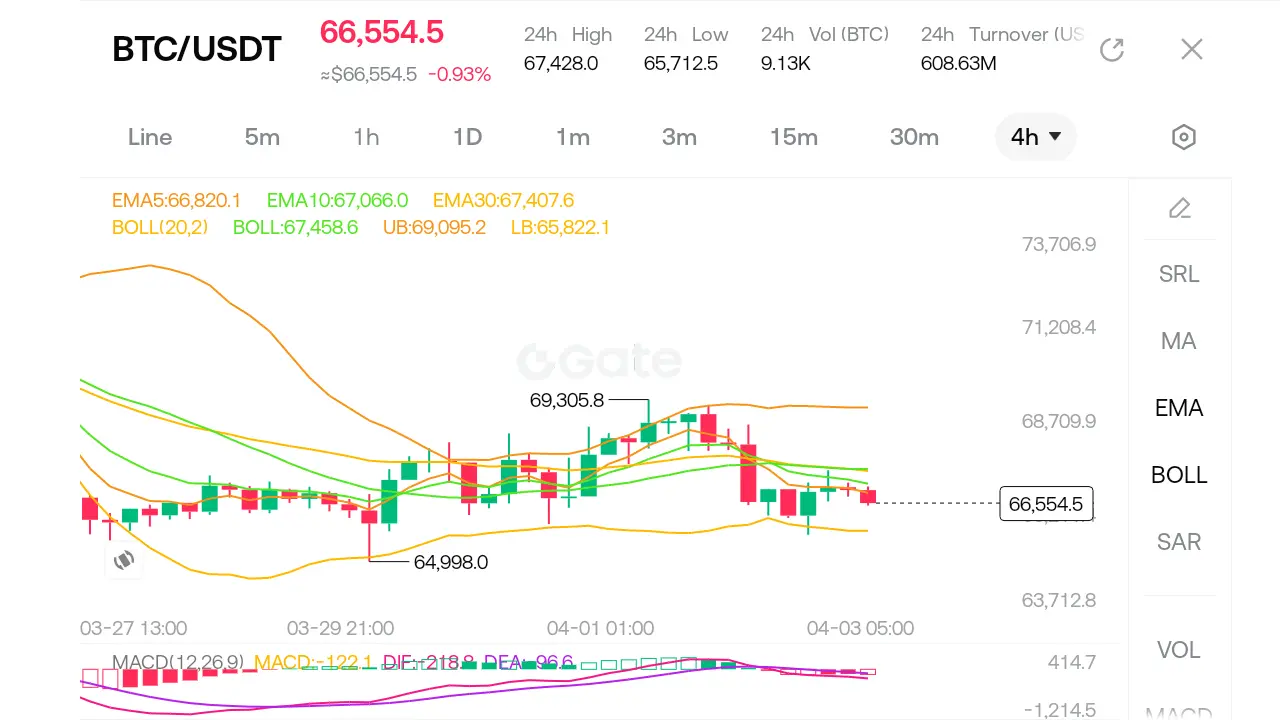Viewport: 1280px width, 720px height.
Task: Select the 5m timeframe
Action: pos(262,137)
